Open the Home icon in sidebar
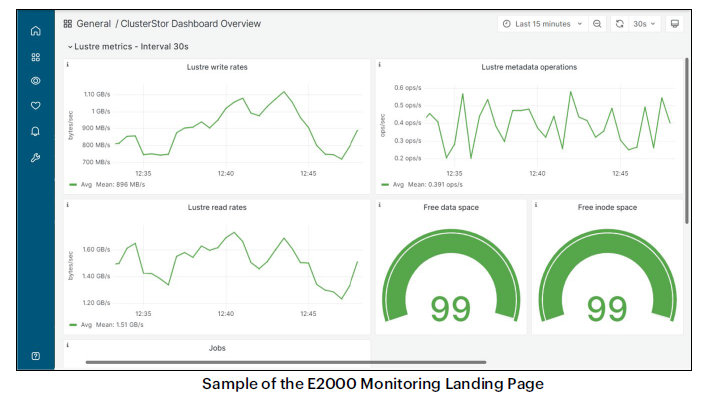 coord(36,31)
